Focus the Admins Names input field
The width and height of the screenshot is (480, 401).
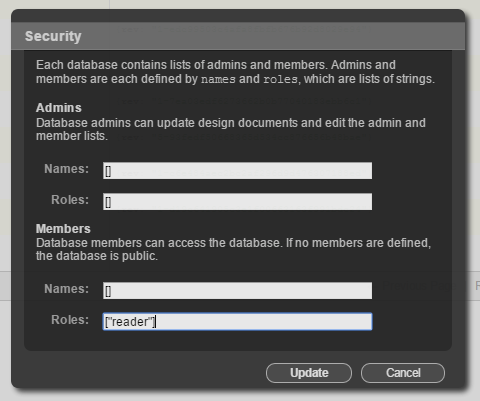click(x=237, y=171)
